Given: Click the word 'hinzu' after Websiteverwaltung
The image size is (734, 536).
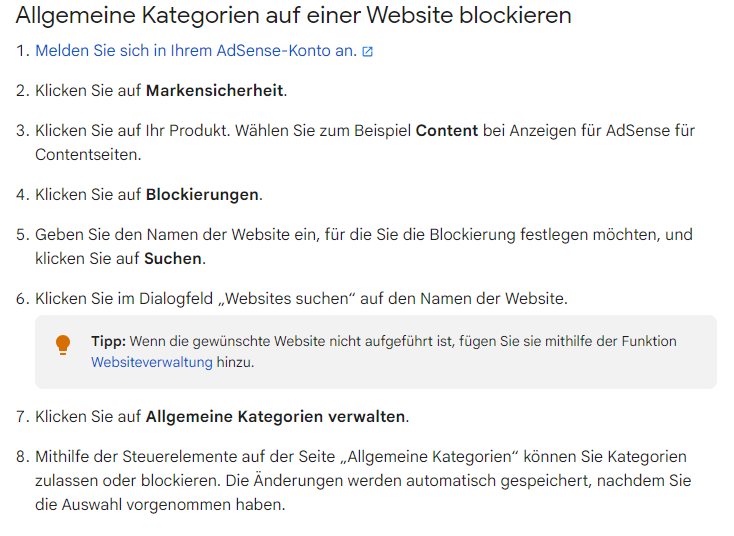Looking at the screenshot, I should pyautogui.click(x=235, y=362).
